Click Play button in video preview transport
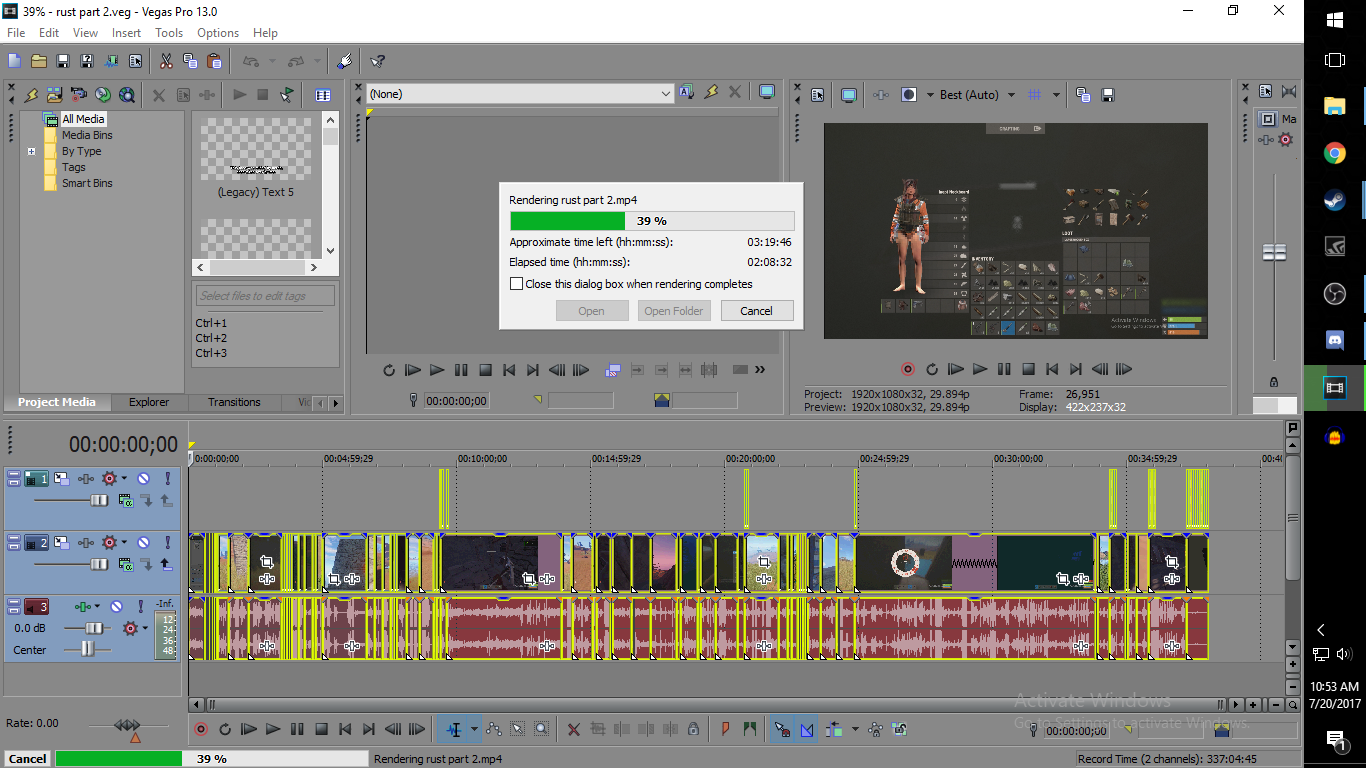The image size is (1366, 768). point(980,369)
